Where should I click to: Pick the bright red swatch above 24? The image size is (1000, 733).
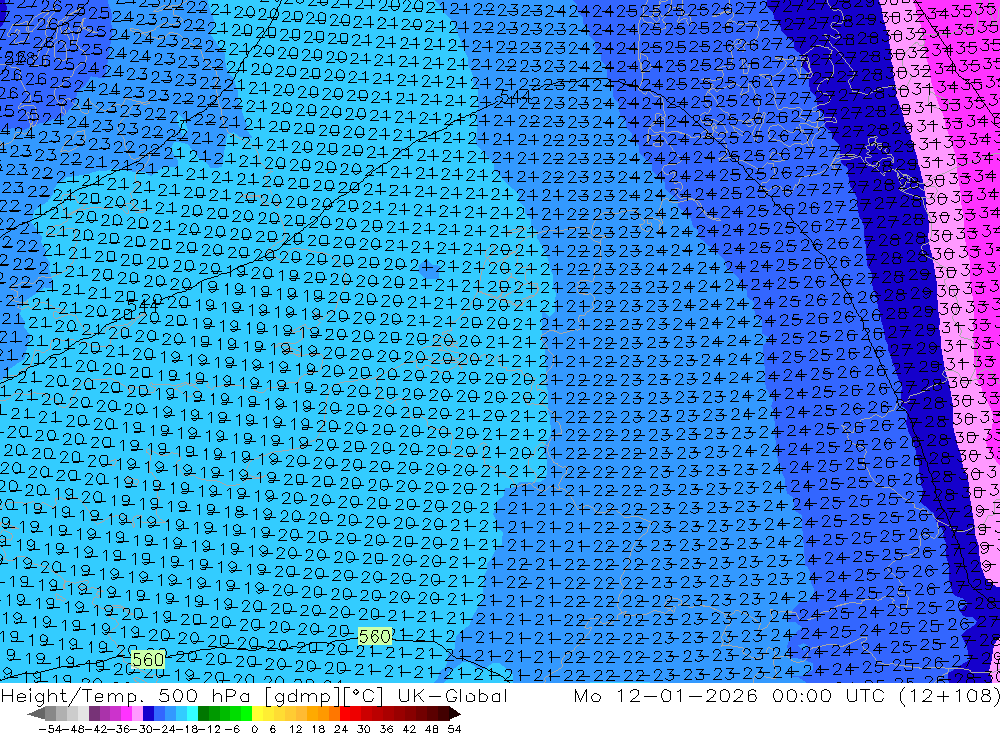345,713
